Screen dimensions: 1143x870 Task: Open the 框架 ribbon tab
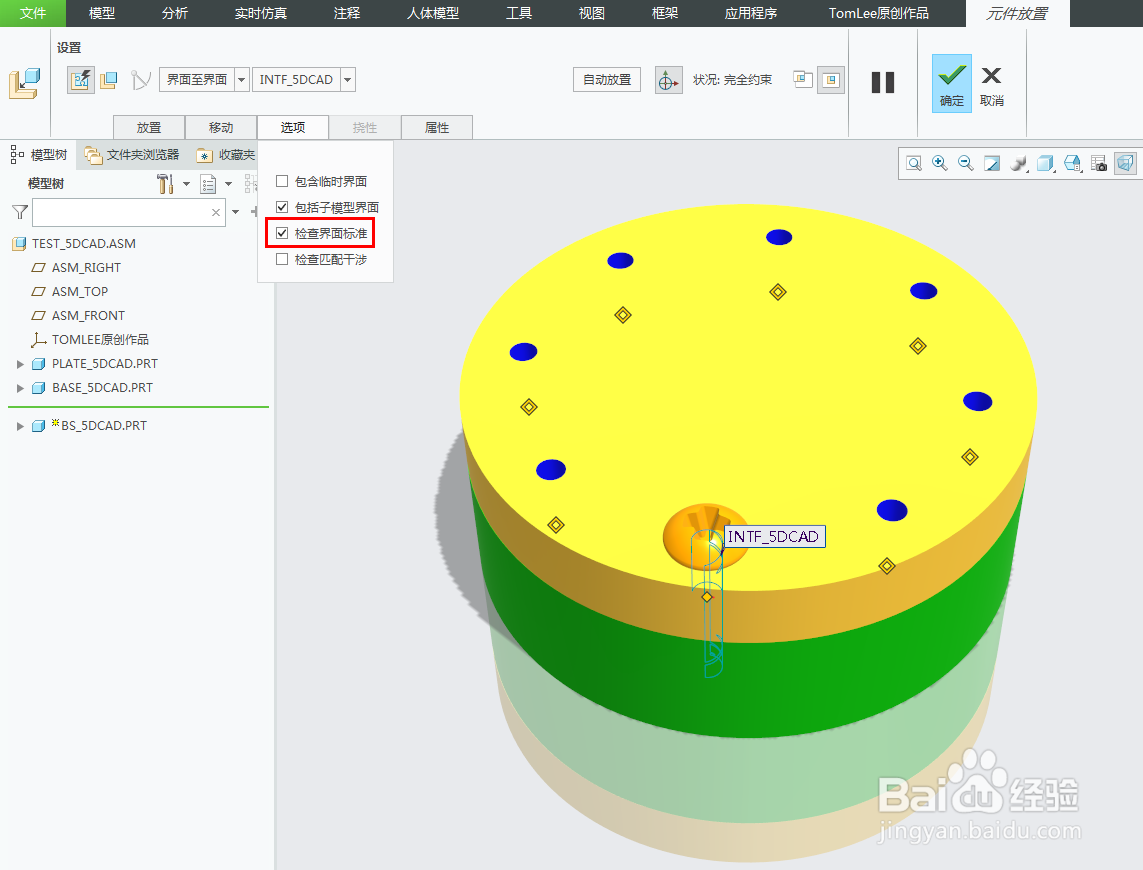[x=665, y=13]
